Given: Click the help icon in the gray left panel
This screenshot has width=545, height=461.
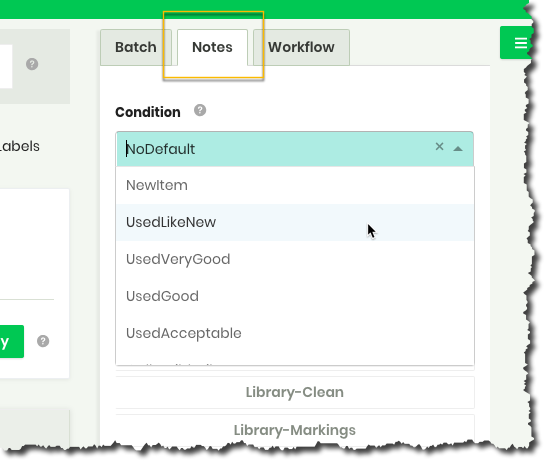Looking at the screenshot, I should coord(32,64).
